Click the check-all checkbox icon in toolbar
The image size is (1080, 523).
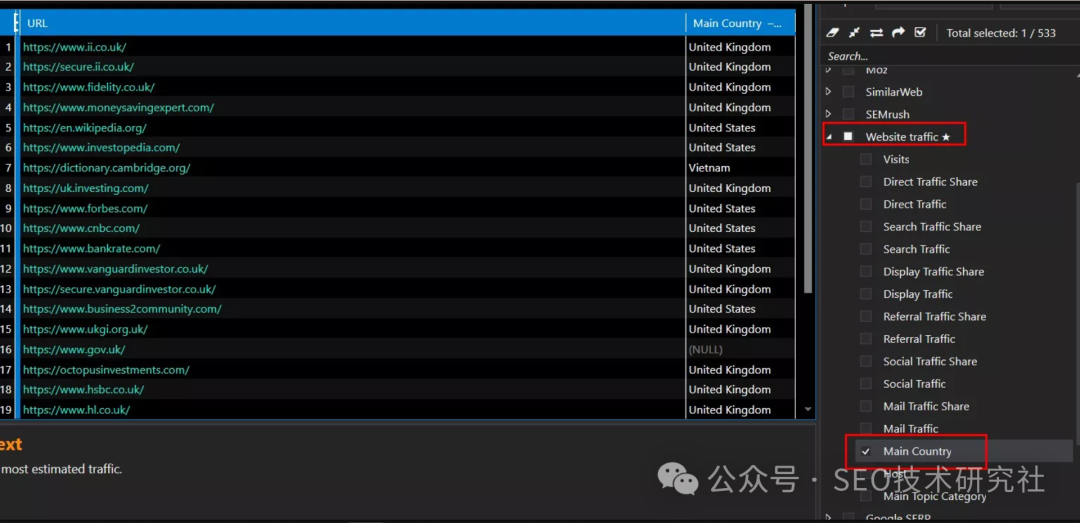(920, 32)
